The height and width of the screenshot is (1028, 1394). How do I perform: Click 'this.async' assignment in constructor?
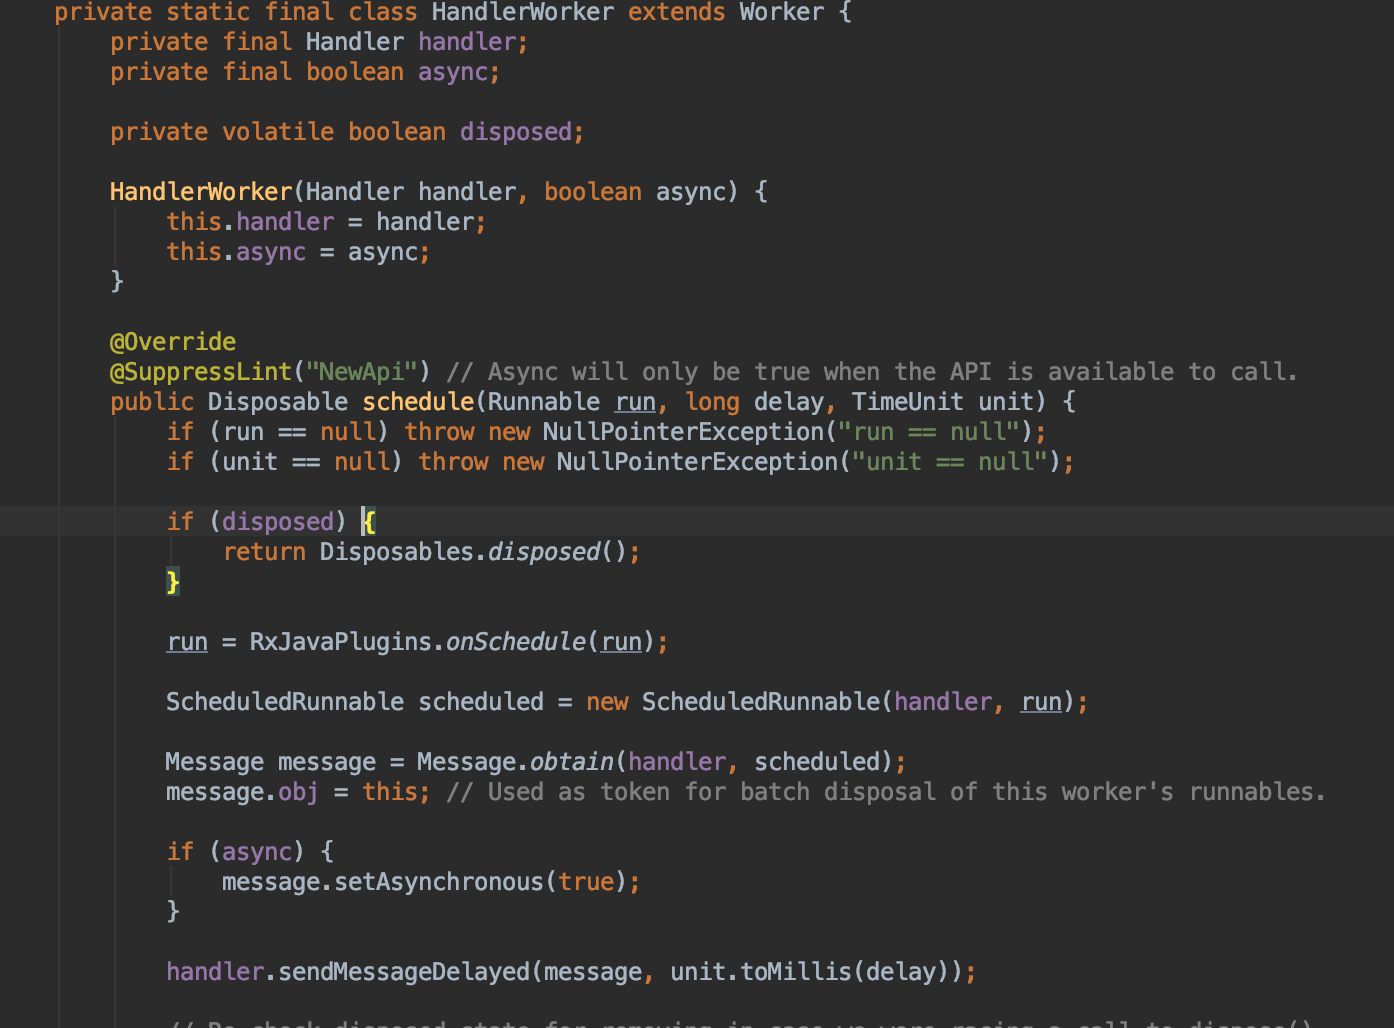(x=298, y=252)
